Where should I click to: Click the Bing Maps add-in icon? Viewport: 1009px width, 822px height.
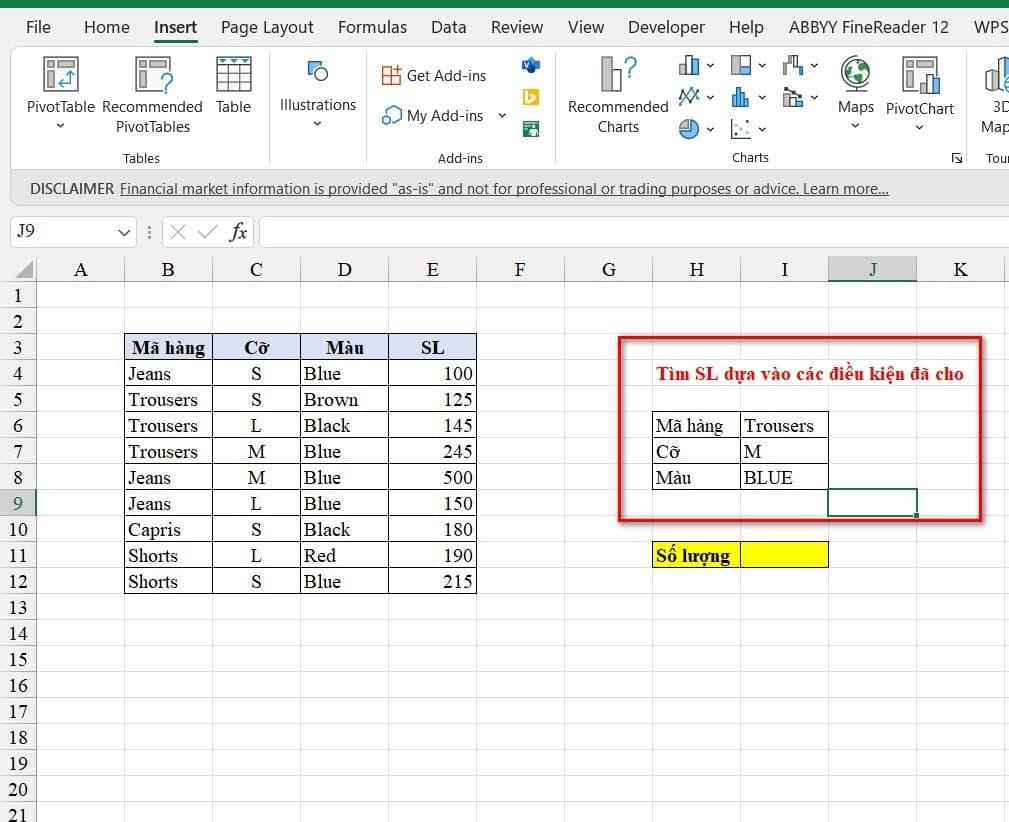tap(531, 97)
